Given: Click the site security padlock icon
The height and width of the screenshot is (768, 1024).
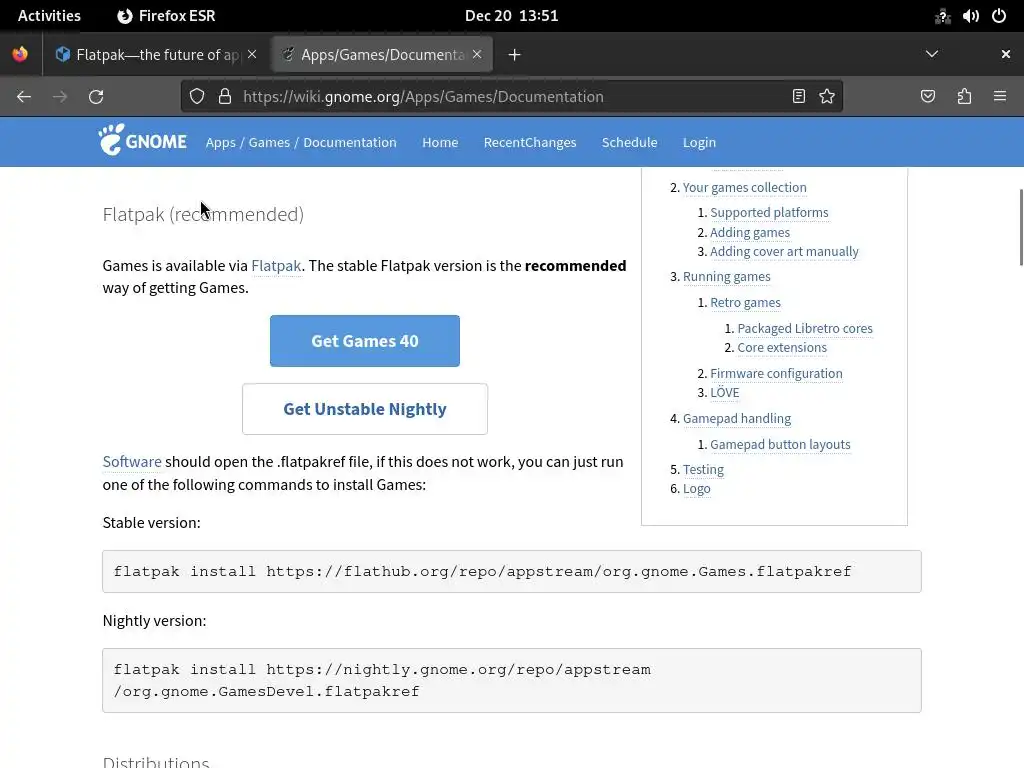Looking at the screenshot, I should pos(225,97).
